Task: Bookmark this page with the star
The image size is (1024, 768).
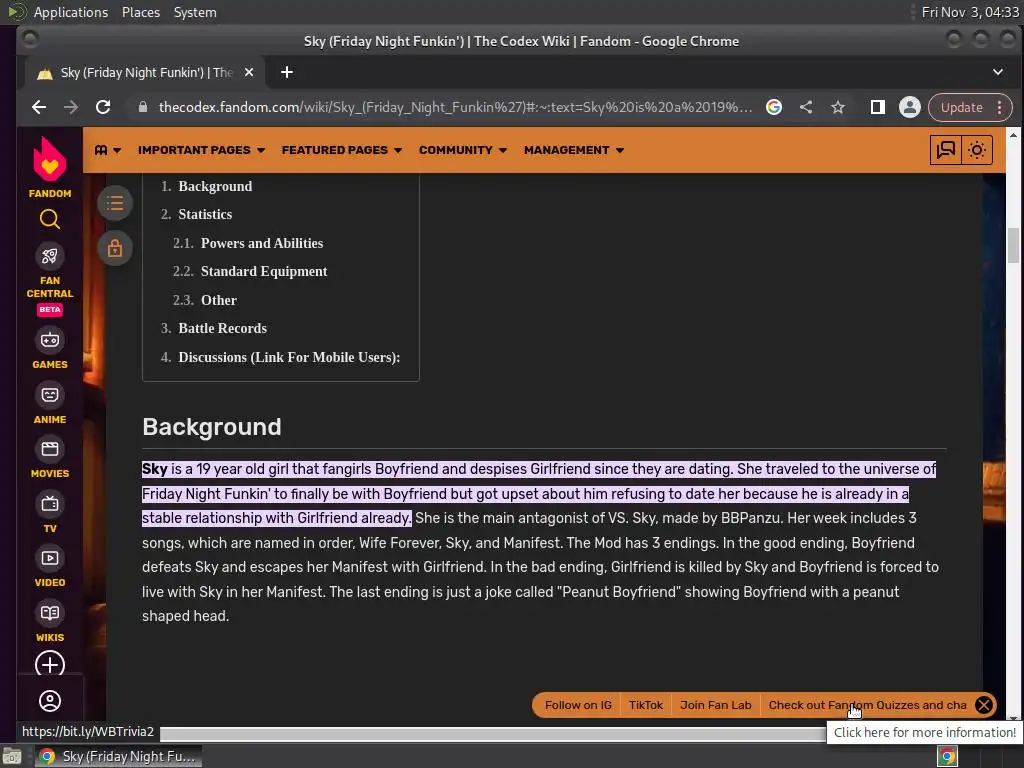Action: (838, 107)
